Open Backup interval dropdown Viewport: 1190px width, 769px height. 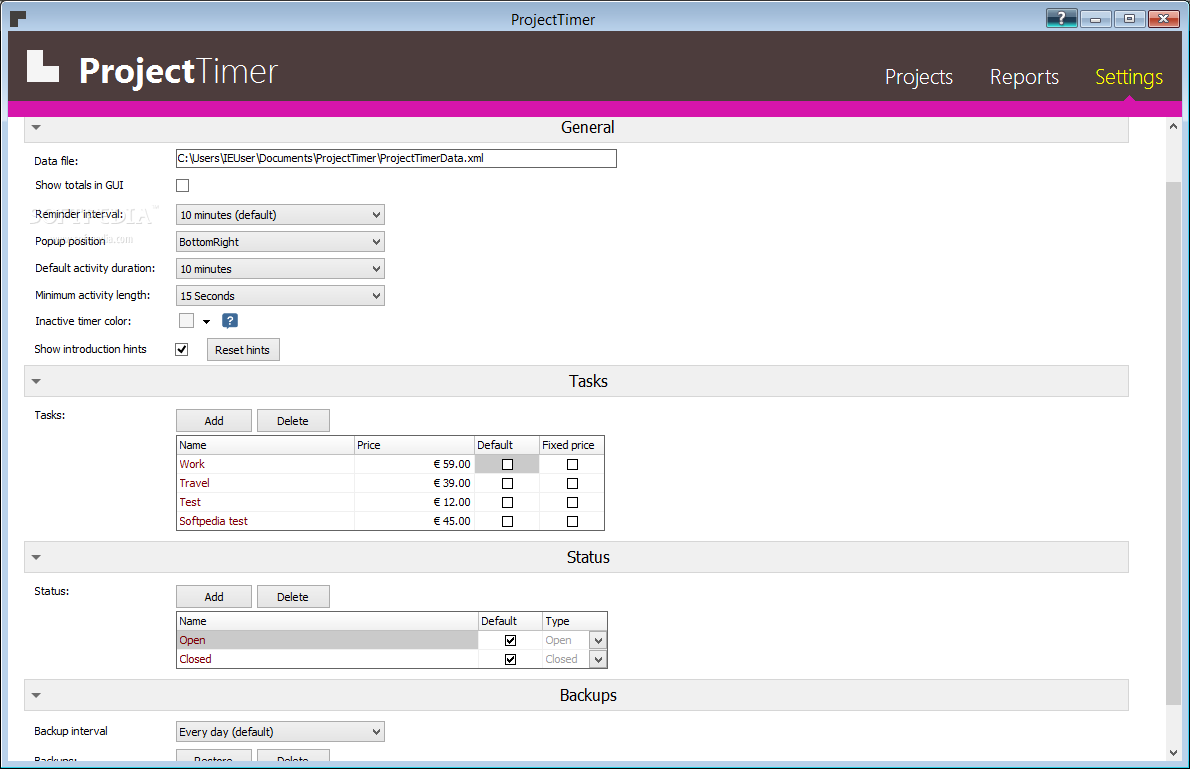point(280,732)
